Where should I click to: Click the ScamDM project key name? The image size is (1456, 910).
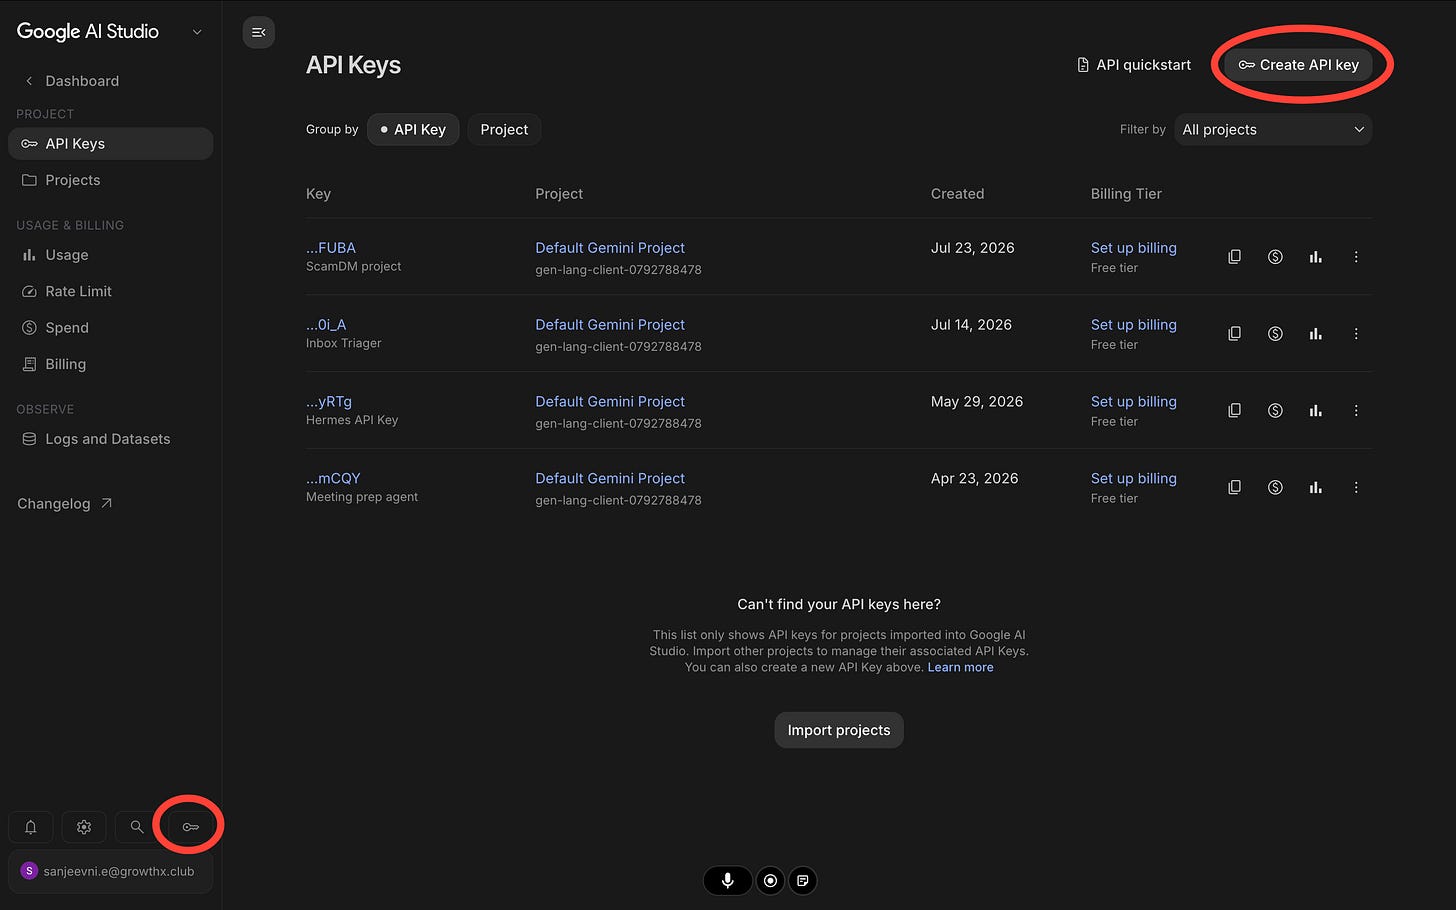(353, 267)
